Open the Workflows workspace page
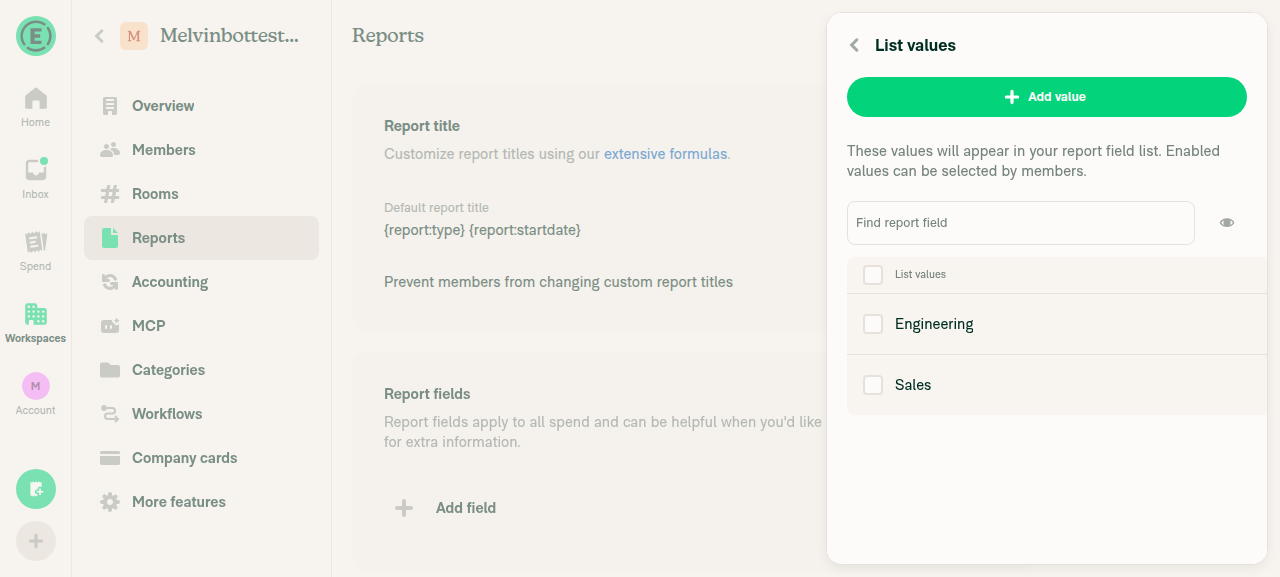The height and width of the screenshot is (577, 1280). pos(201,414)
